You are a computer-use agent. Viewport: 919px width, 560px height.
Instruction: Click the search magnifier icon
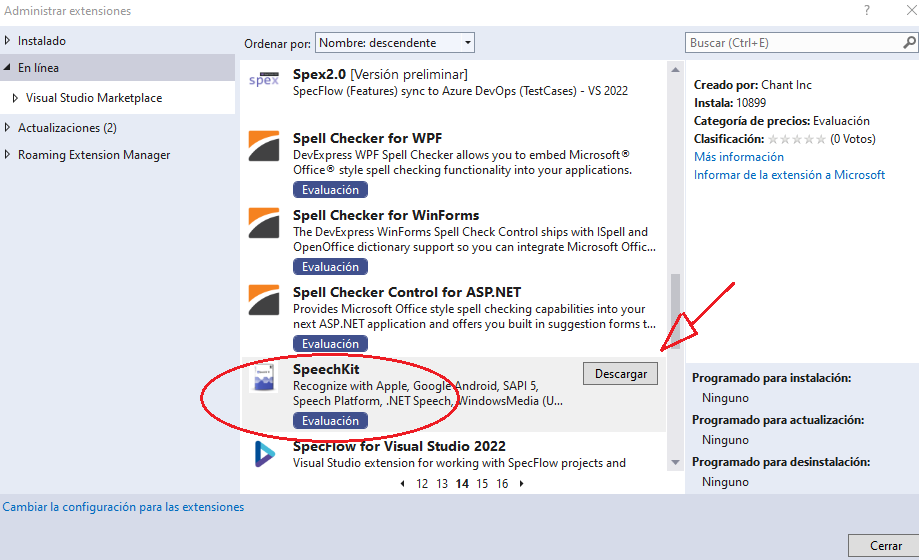(909, 43)
